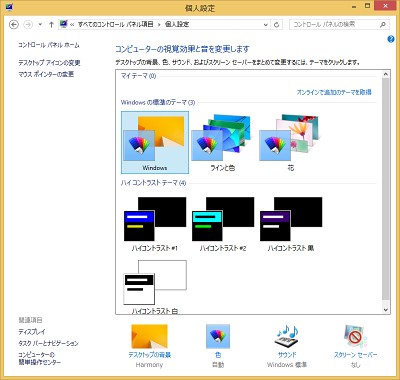
Task: Open ディスプレイ related link
Action: coord(32,332)
